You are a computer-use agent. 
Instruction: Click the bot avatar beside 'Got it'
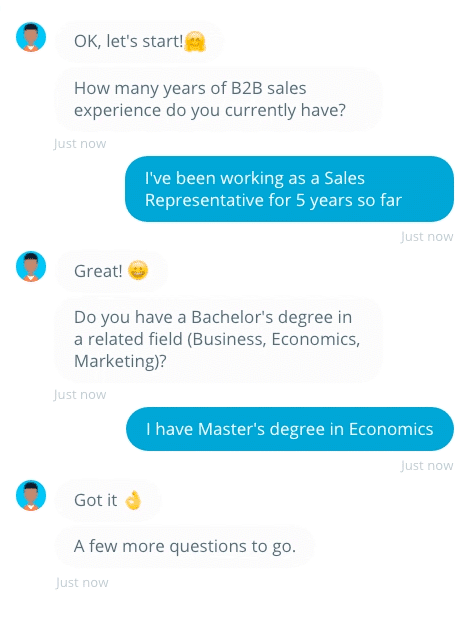(31, 495)
